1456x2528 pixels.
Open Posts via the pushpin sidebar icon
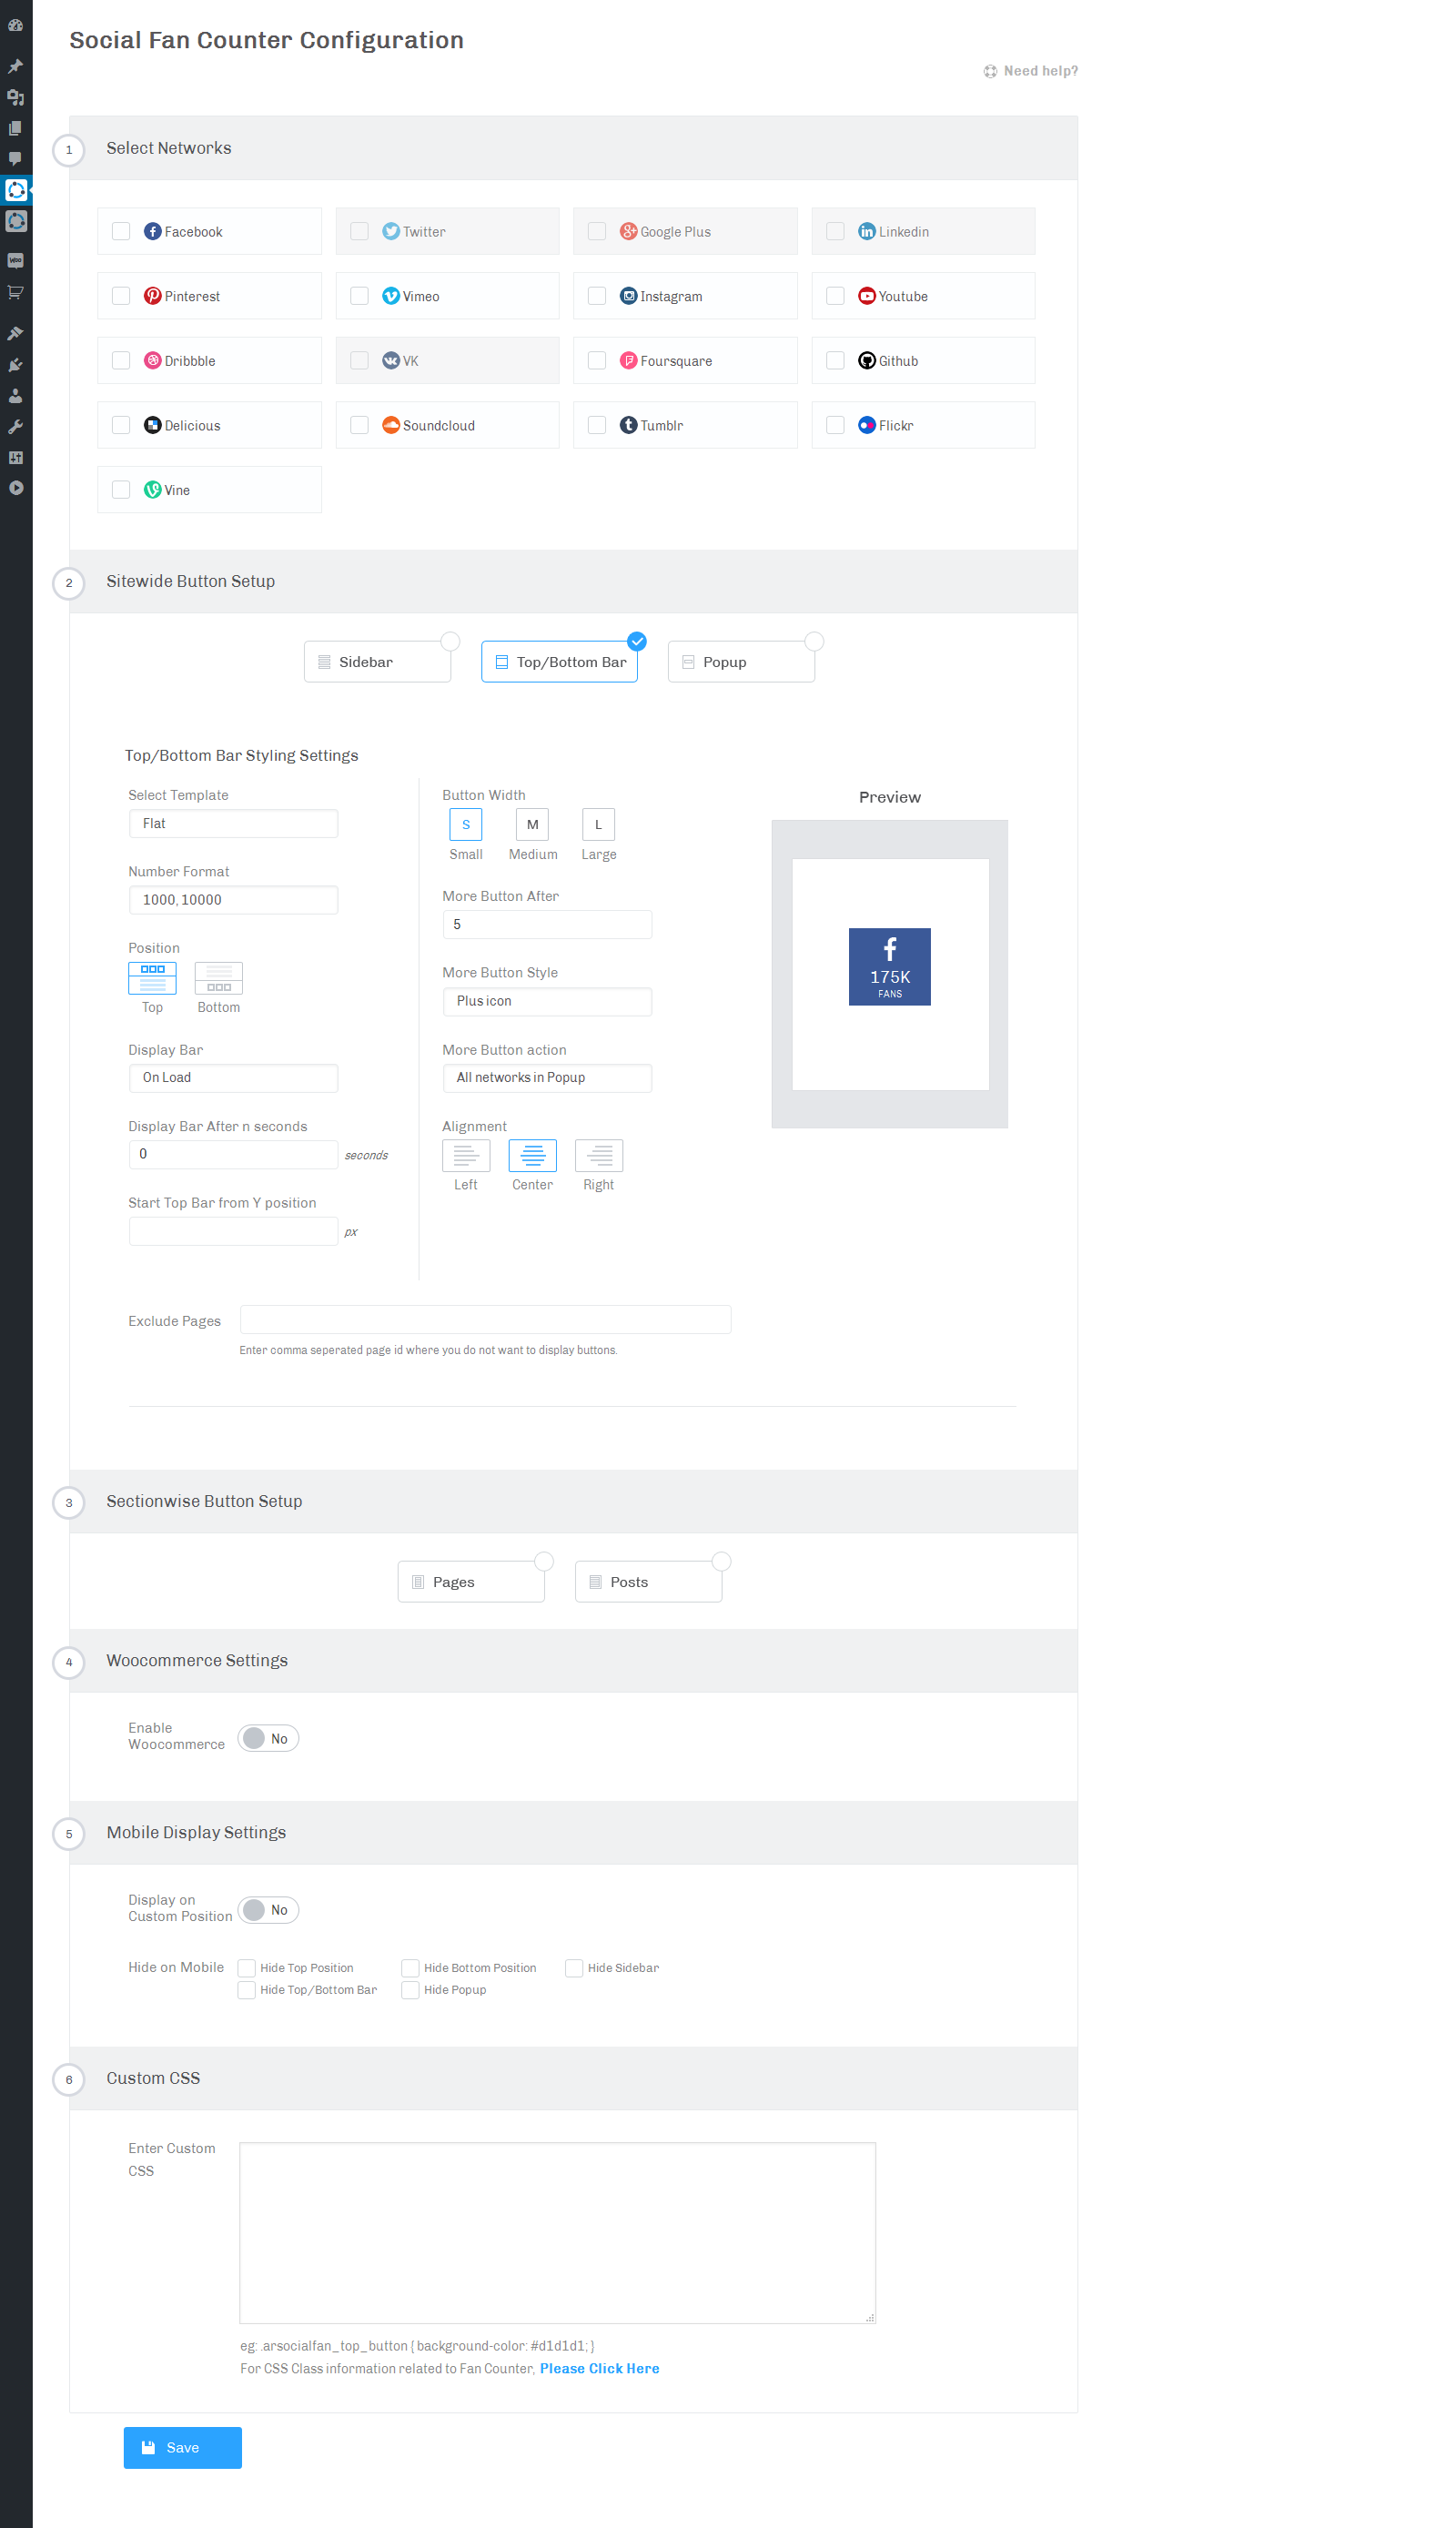point(15,67)
